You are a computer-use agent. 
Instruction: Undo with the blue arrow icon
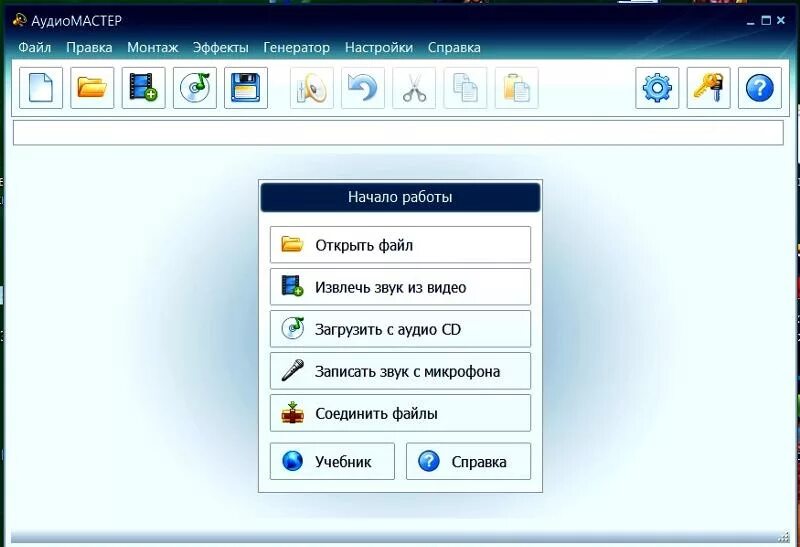click(363, 88)
